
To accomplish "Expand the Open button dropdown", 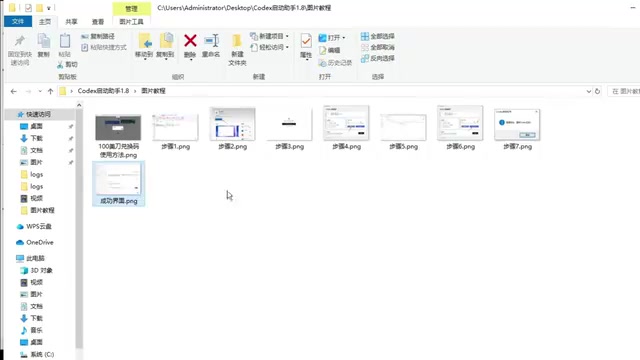I will coord(344,38).
